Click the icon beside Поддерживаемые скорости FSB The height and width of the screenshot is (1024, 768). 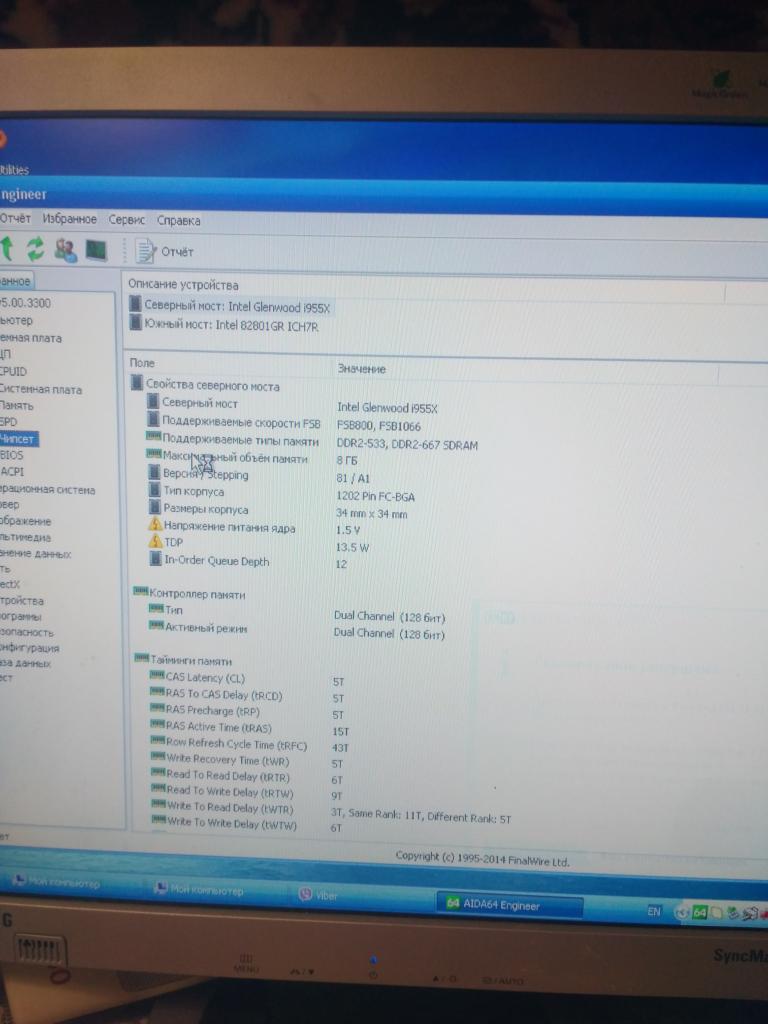[153, 421]
